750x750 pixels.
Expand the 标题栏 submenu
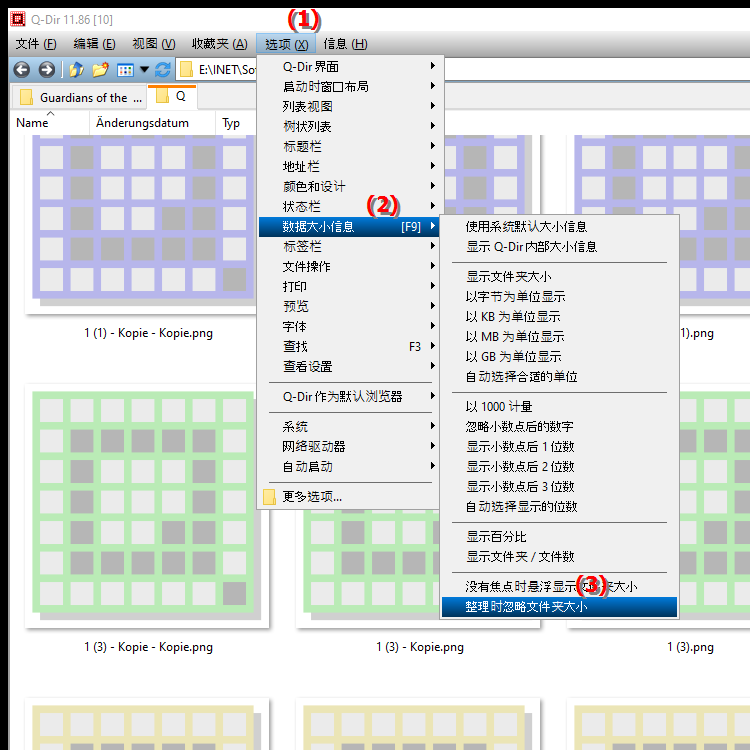point(349,146)
